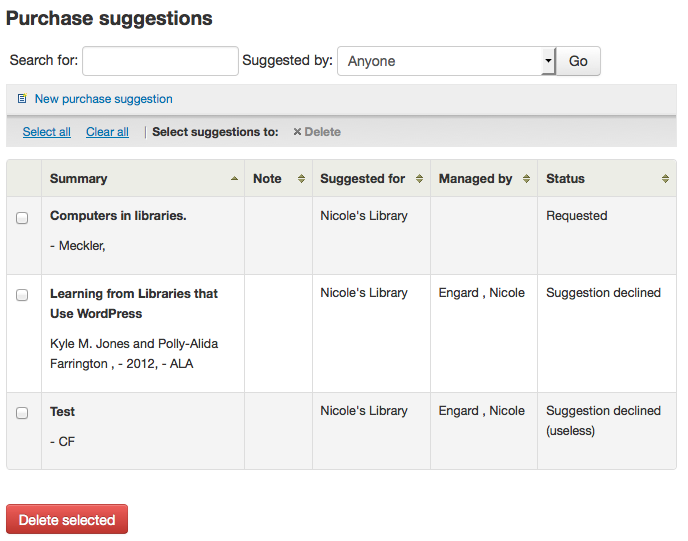This screenshot has height=541, width=688.
Task: Click the Status column sort icon
Action: pyautogui.click(x=665, y=179)
